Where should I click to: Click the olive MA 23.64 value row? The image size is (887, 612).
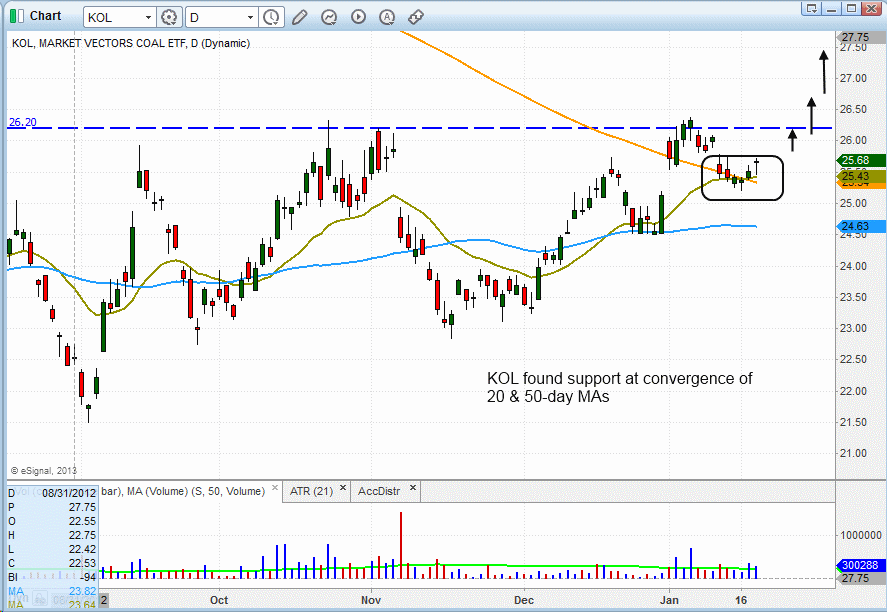pyautogui.click(x=53, y=605)
